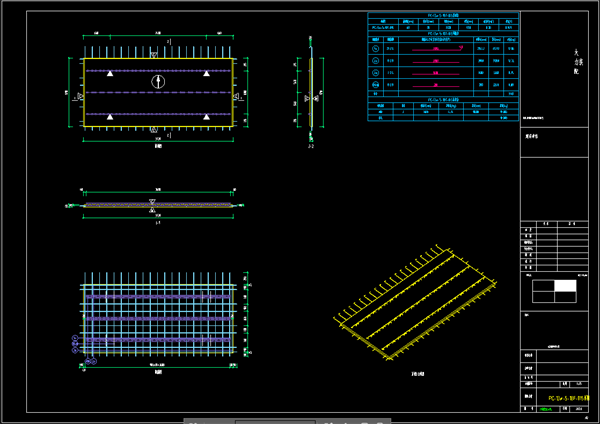
Task: Click the green text in the title block's bottom row
Action: (x=546, y=409)
